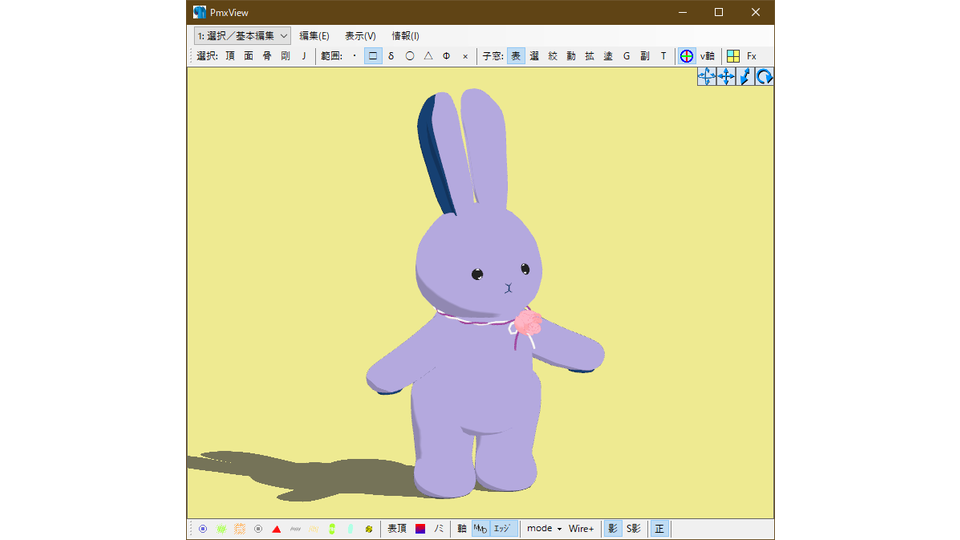Toggle joint selection J

click(x=304, y=56)
